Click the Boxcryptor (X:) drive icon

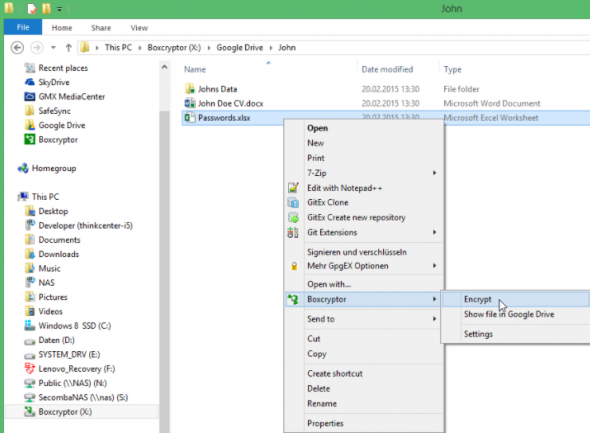(x=30, y=412)
